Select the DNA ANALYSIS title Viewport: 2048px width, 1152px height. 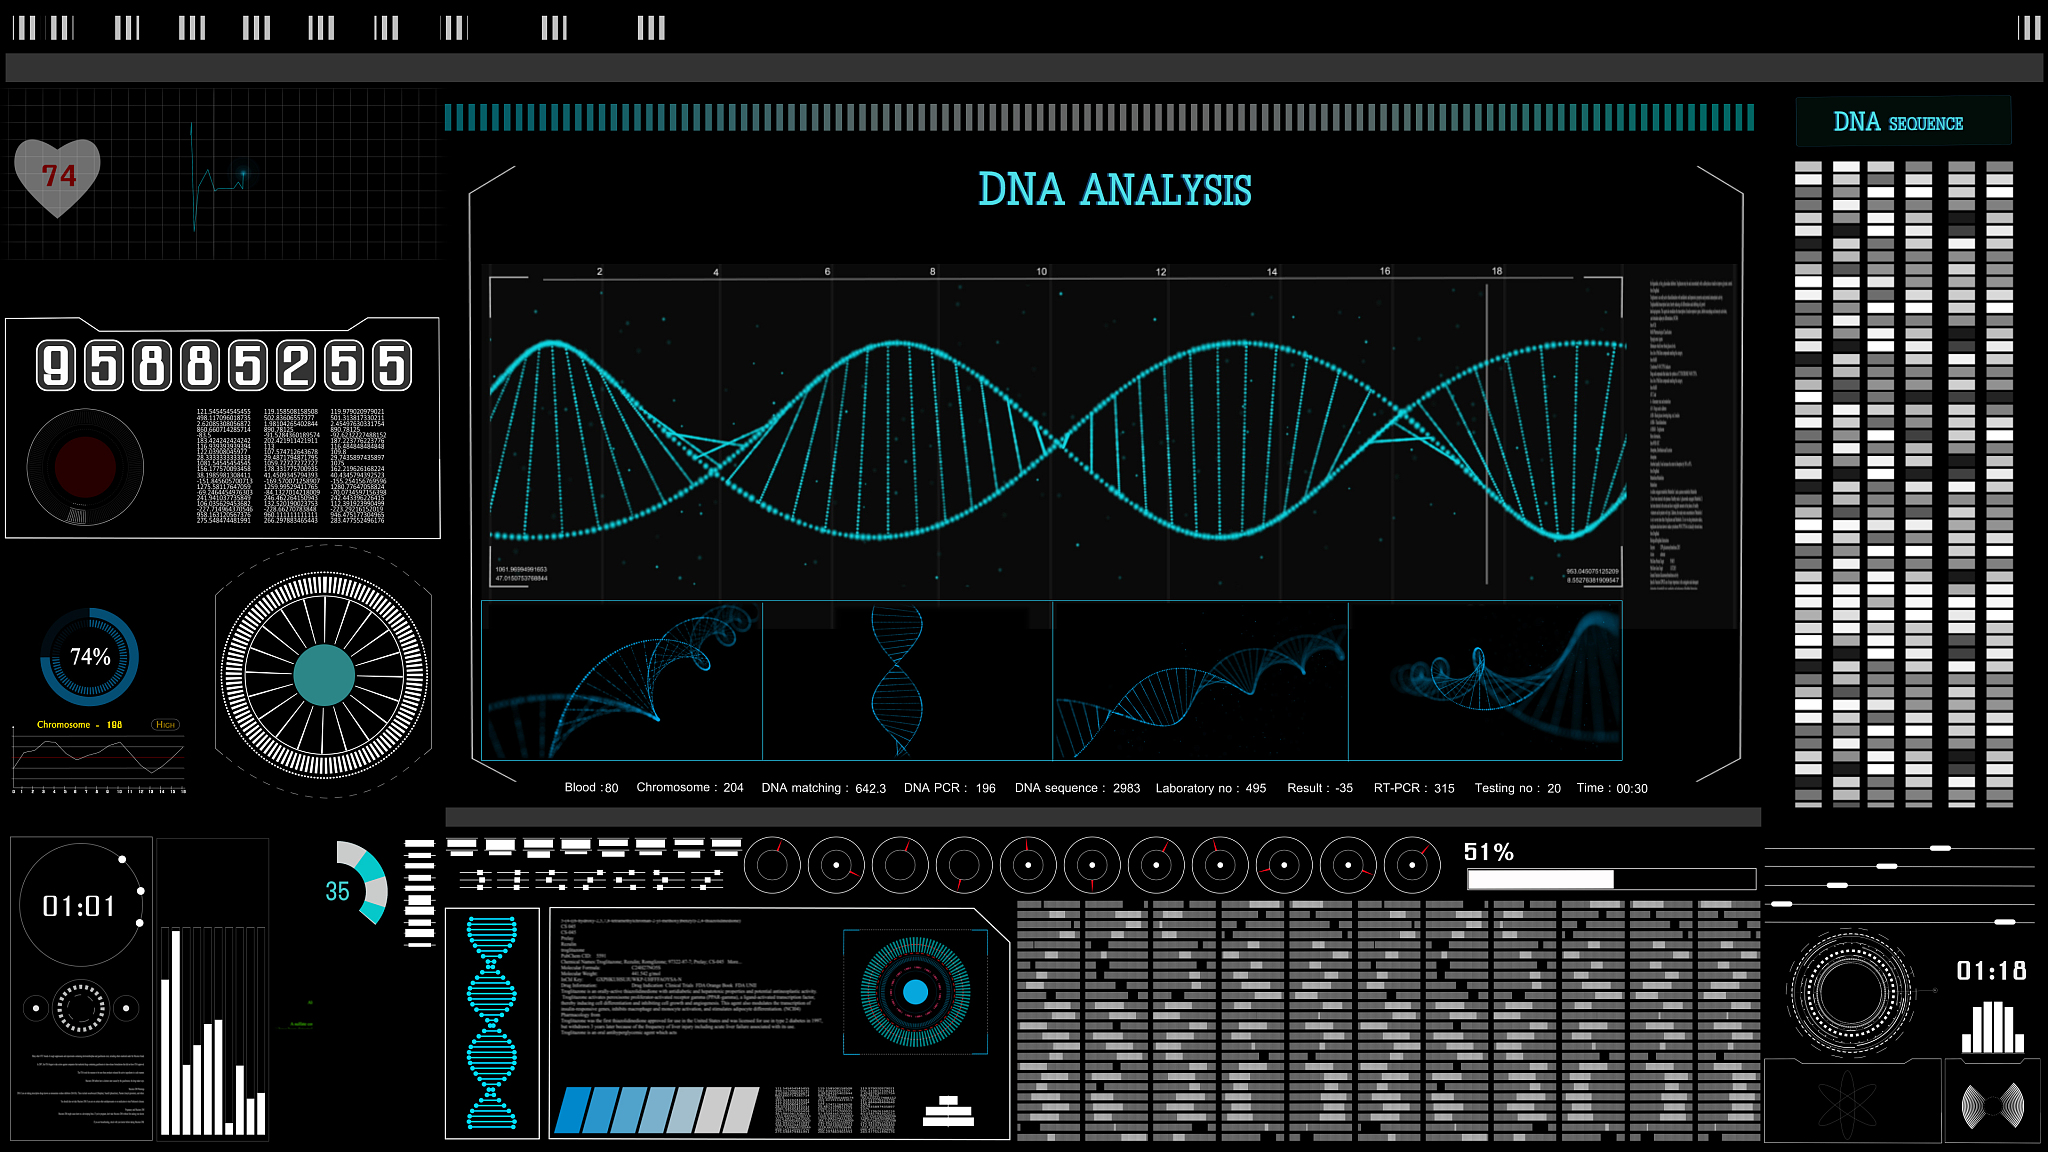(1114, 190)
